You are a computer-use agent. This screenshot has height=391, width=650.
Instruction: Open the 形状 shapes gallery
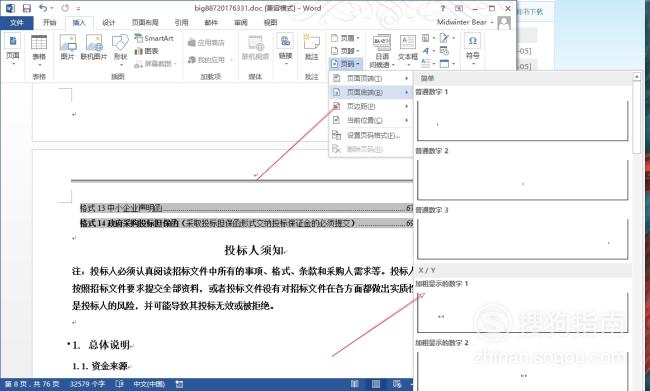click(120, 50)
